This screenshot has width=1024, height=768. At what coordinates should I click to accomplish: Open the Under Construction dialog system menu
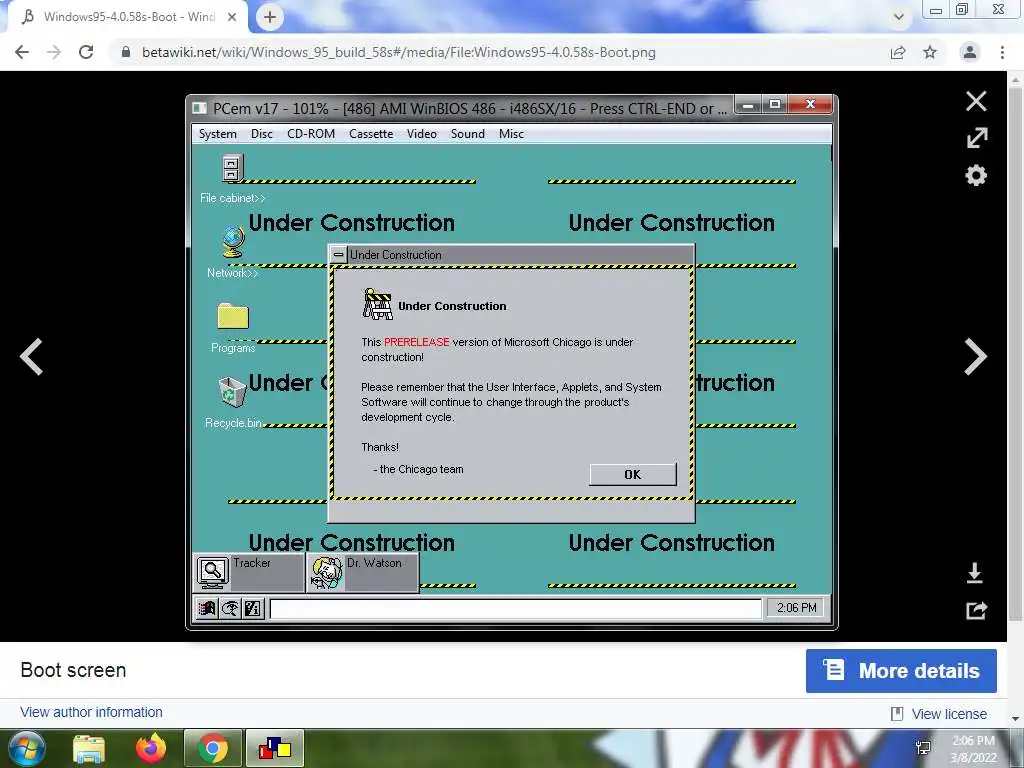(x=338, y=255)
